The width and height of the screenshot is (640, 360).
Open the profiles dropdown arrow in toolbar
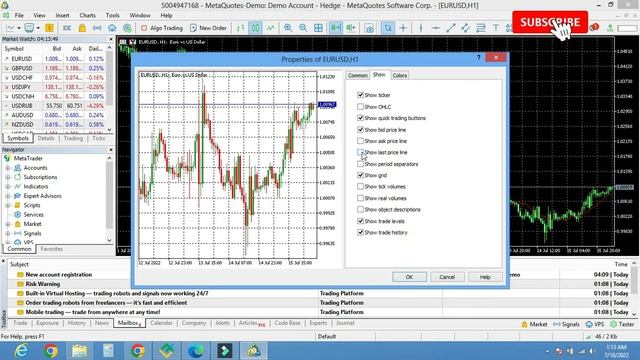[x=38, y=28]
